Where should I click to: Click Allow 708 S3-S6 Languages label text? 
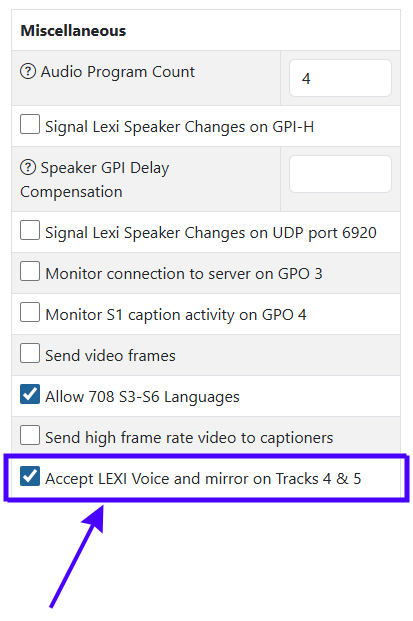(142, 397)
